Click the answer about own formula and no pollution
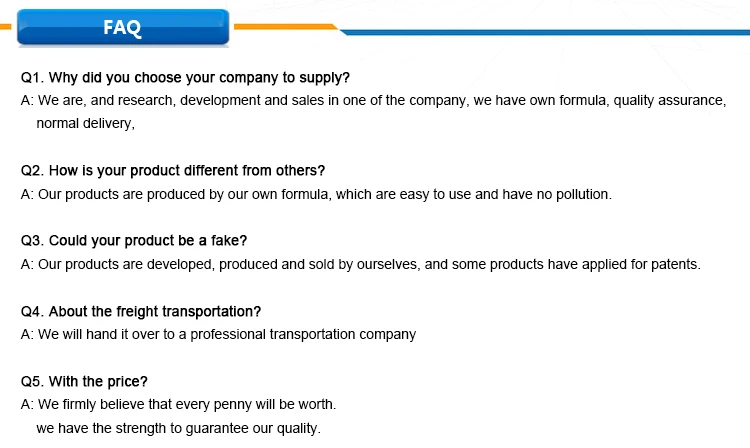This screenshot has width=750, height=448. [316, 194]
